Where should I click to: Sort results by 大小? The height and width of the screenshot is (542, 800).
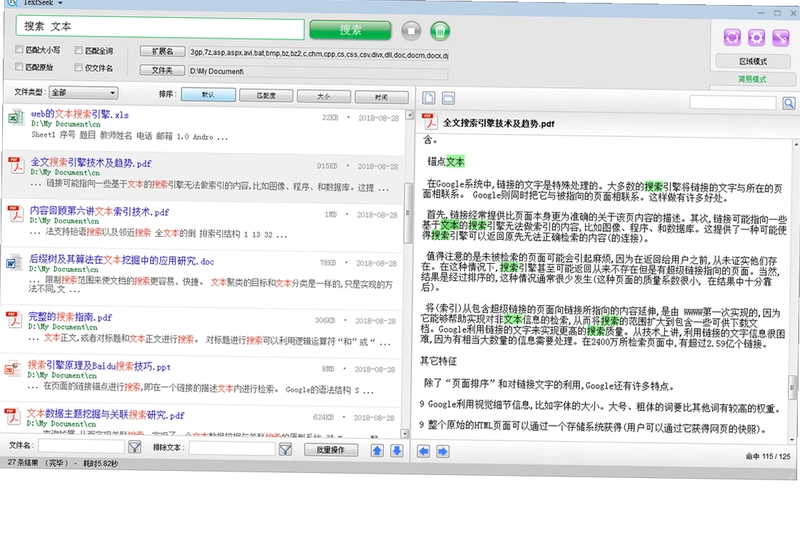pos(323,96)
